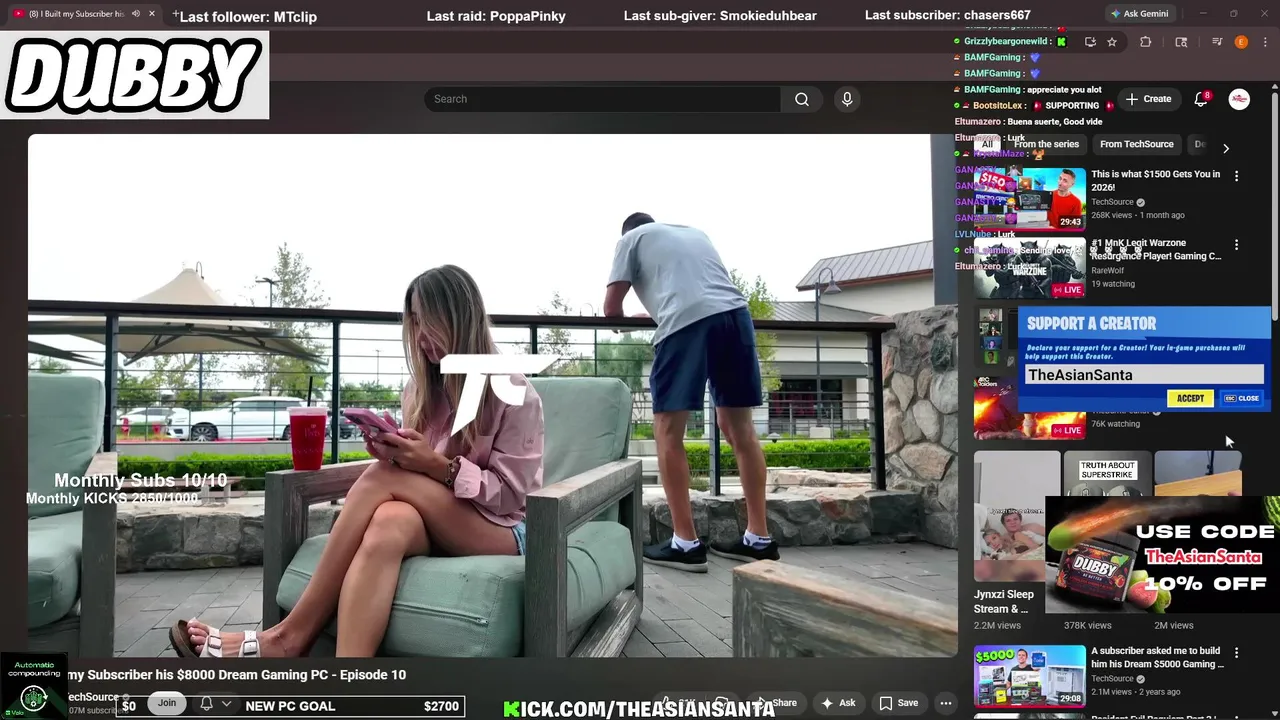Activate voice search microphone icon

847,99
